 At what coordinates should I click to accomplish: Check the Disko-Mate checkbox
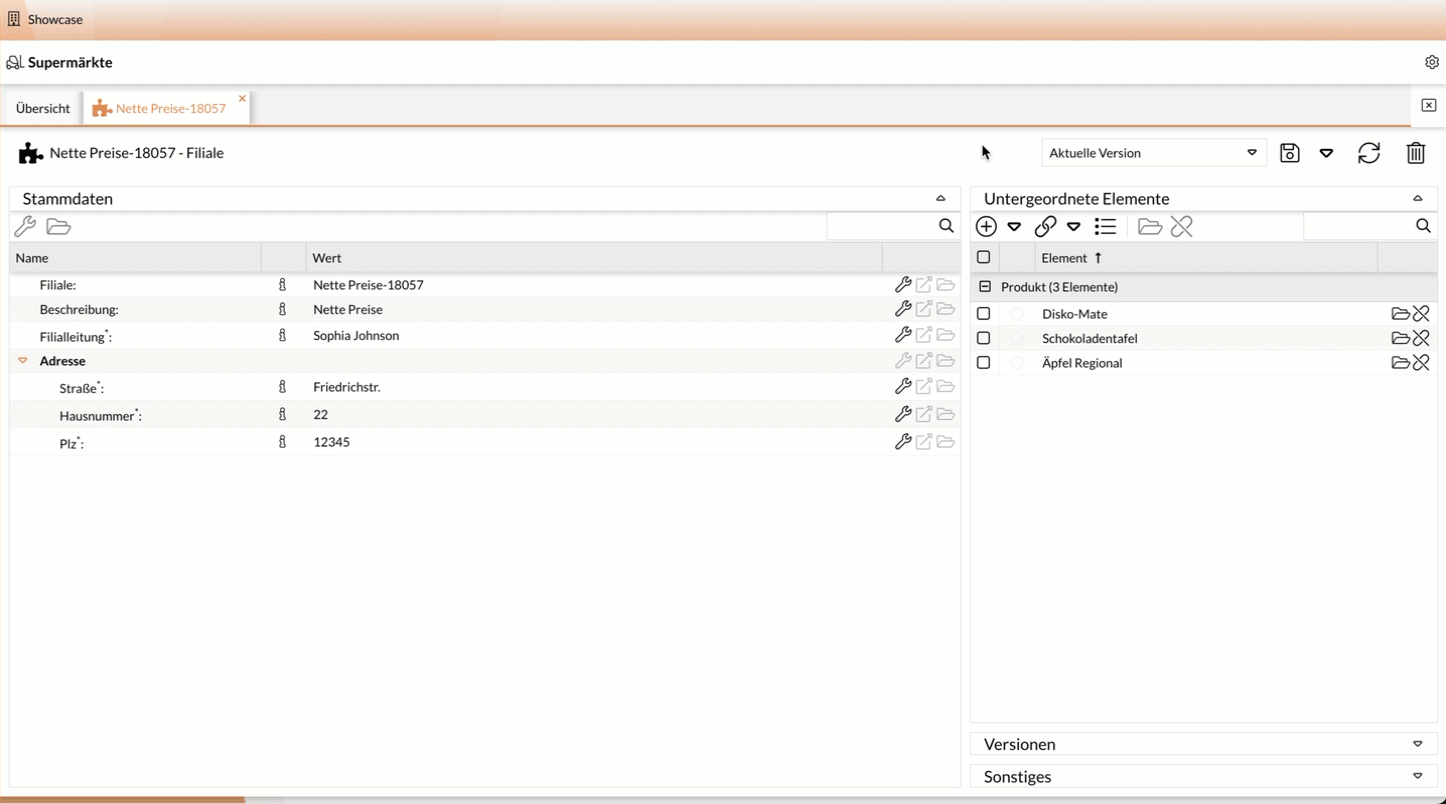[x=983, y=314]
